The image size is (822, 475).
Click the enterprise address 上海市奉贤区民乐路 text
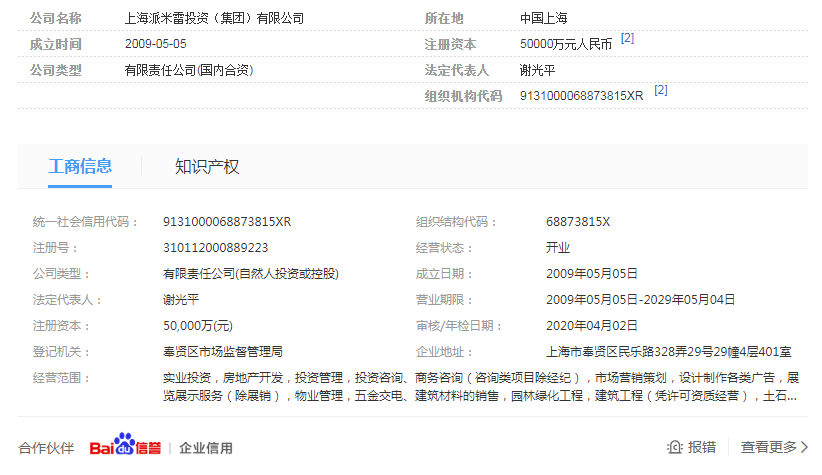pyautogui.click(x=668, y=352)
